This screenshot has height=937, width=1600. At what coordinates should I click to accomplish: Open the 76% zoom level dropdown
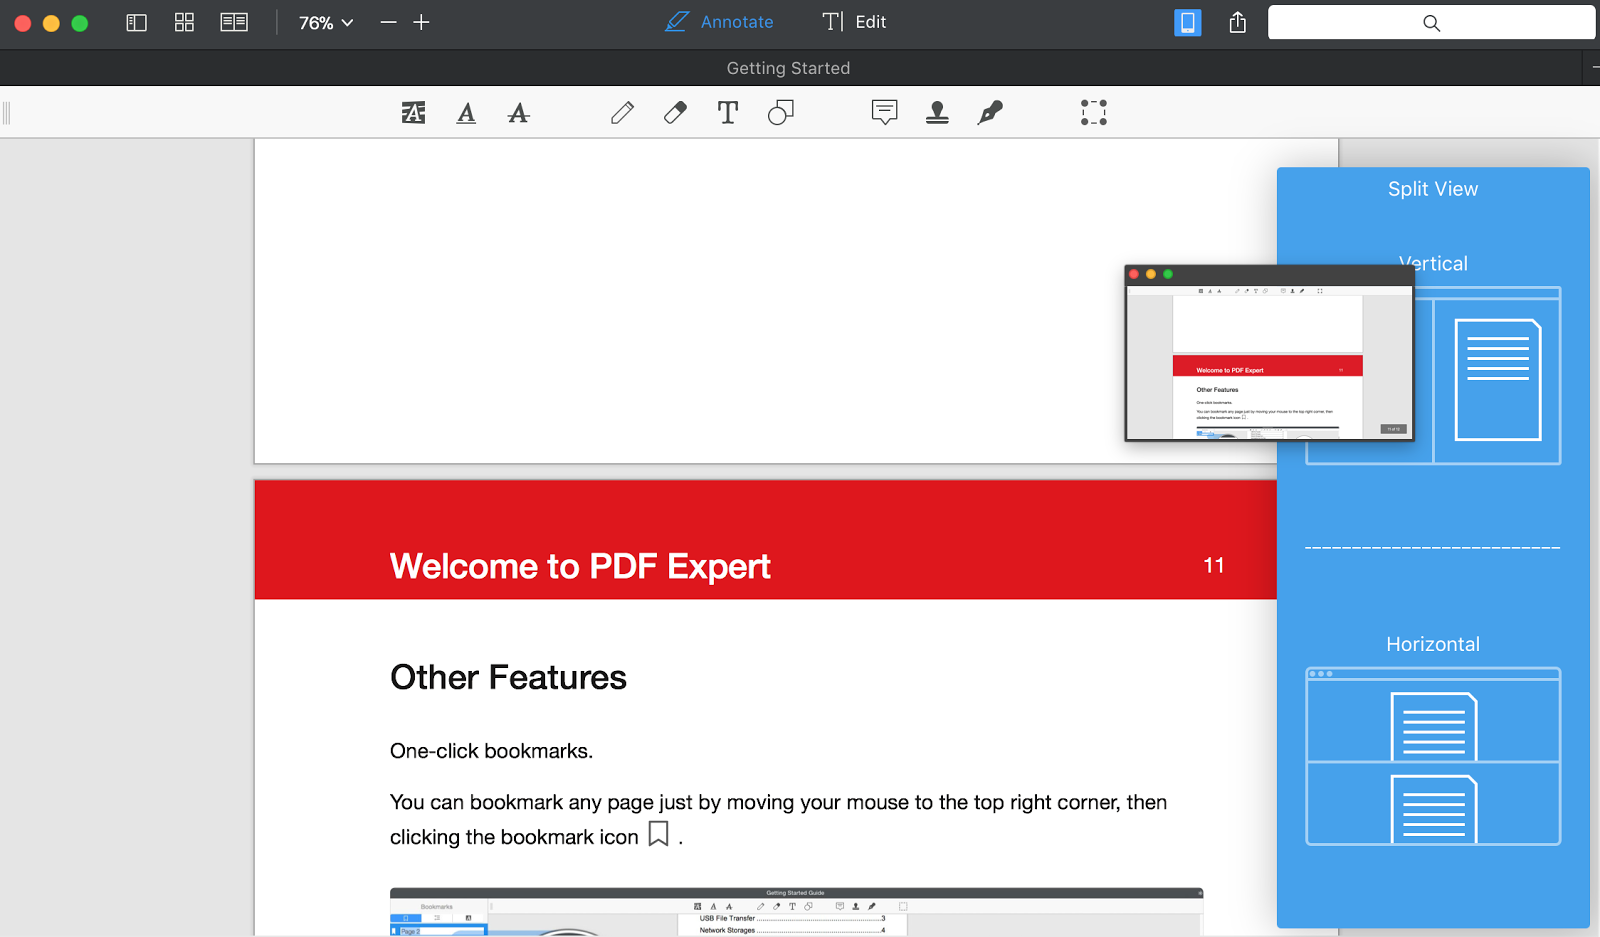(x=326, y=22)
